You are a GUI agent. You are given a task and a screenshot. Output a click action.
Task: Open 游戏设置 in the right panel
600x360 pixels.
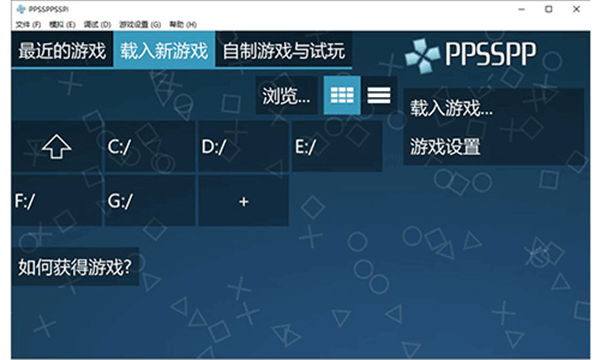494,147
